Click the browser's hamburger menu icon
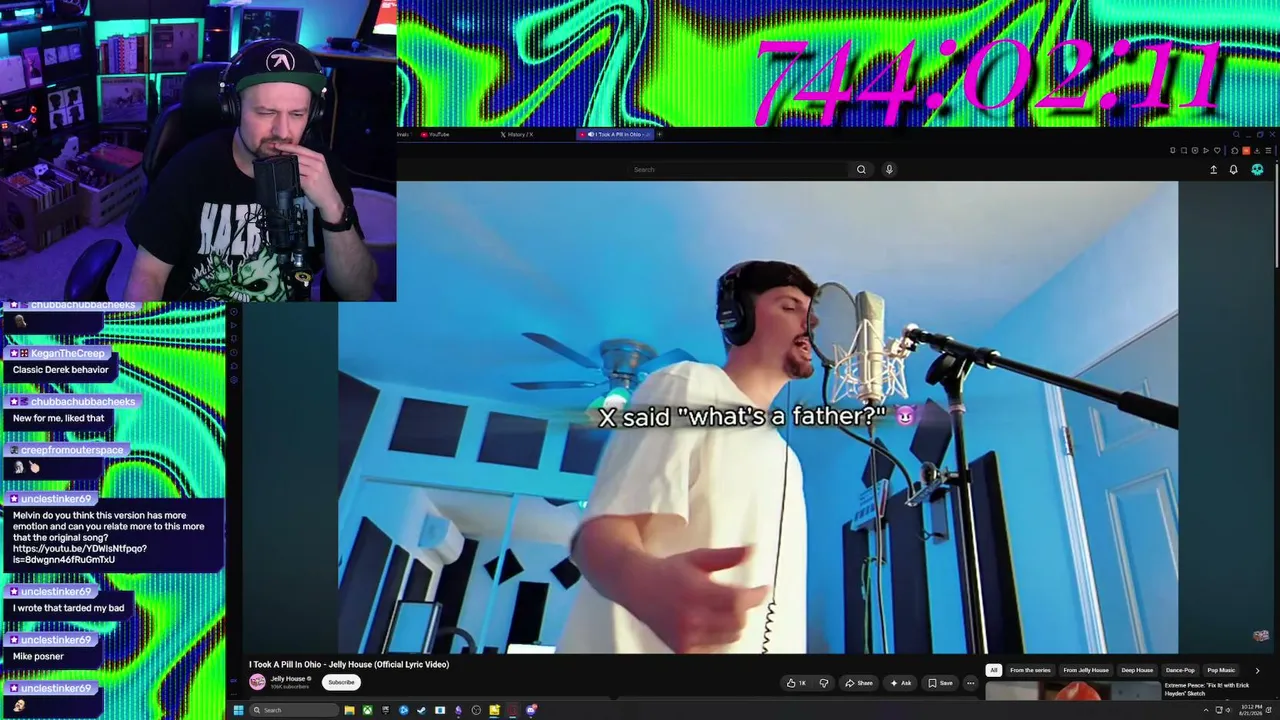This screenshot has height=720, width=1280. pos(1269,151)
